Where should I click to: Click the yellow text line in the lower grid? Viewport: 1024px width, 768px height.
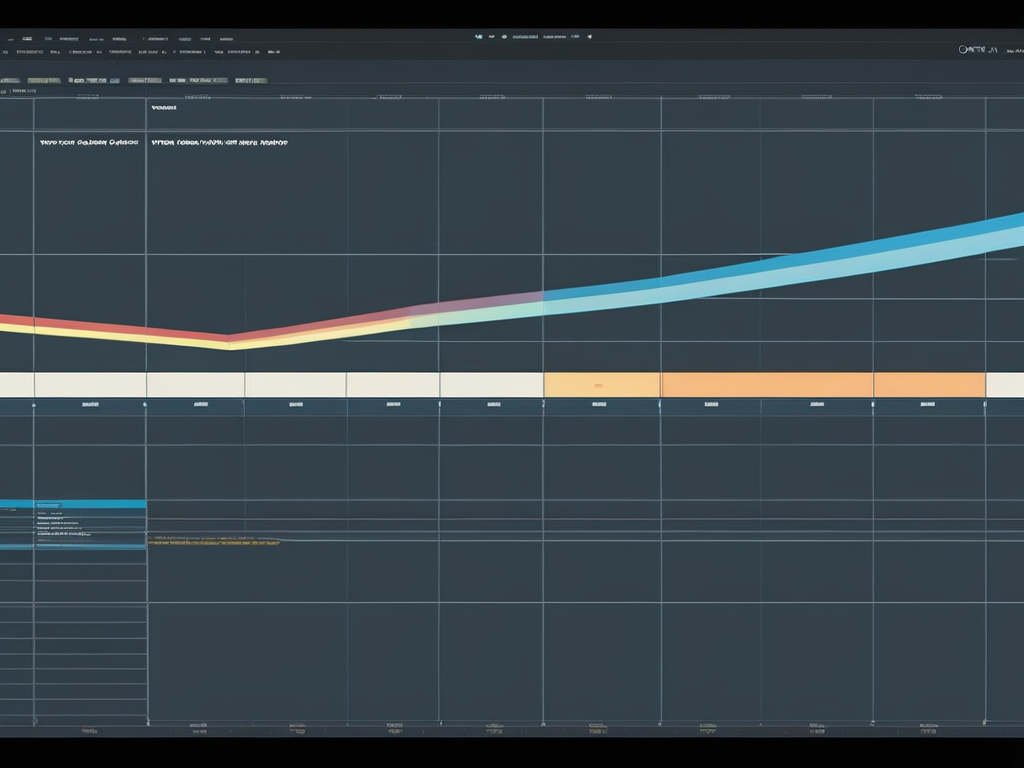pos(214,541)
